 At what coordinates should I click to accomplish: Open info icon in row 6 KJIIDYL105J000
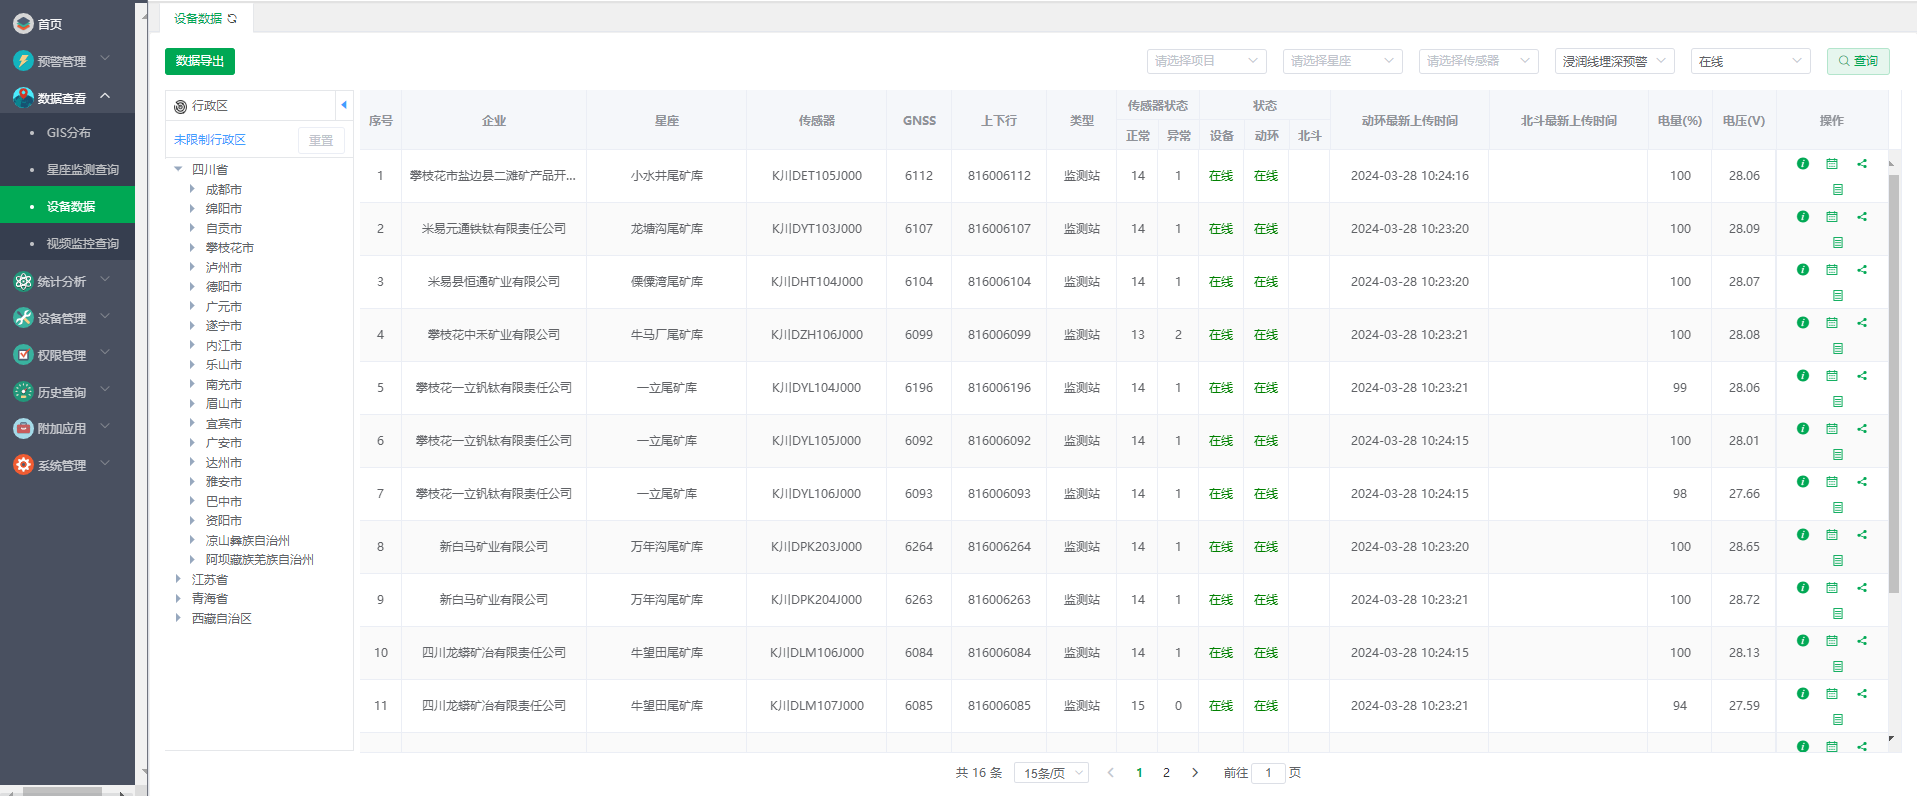(x=1802, y=428)
